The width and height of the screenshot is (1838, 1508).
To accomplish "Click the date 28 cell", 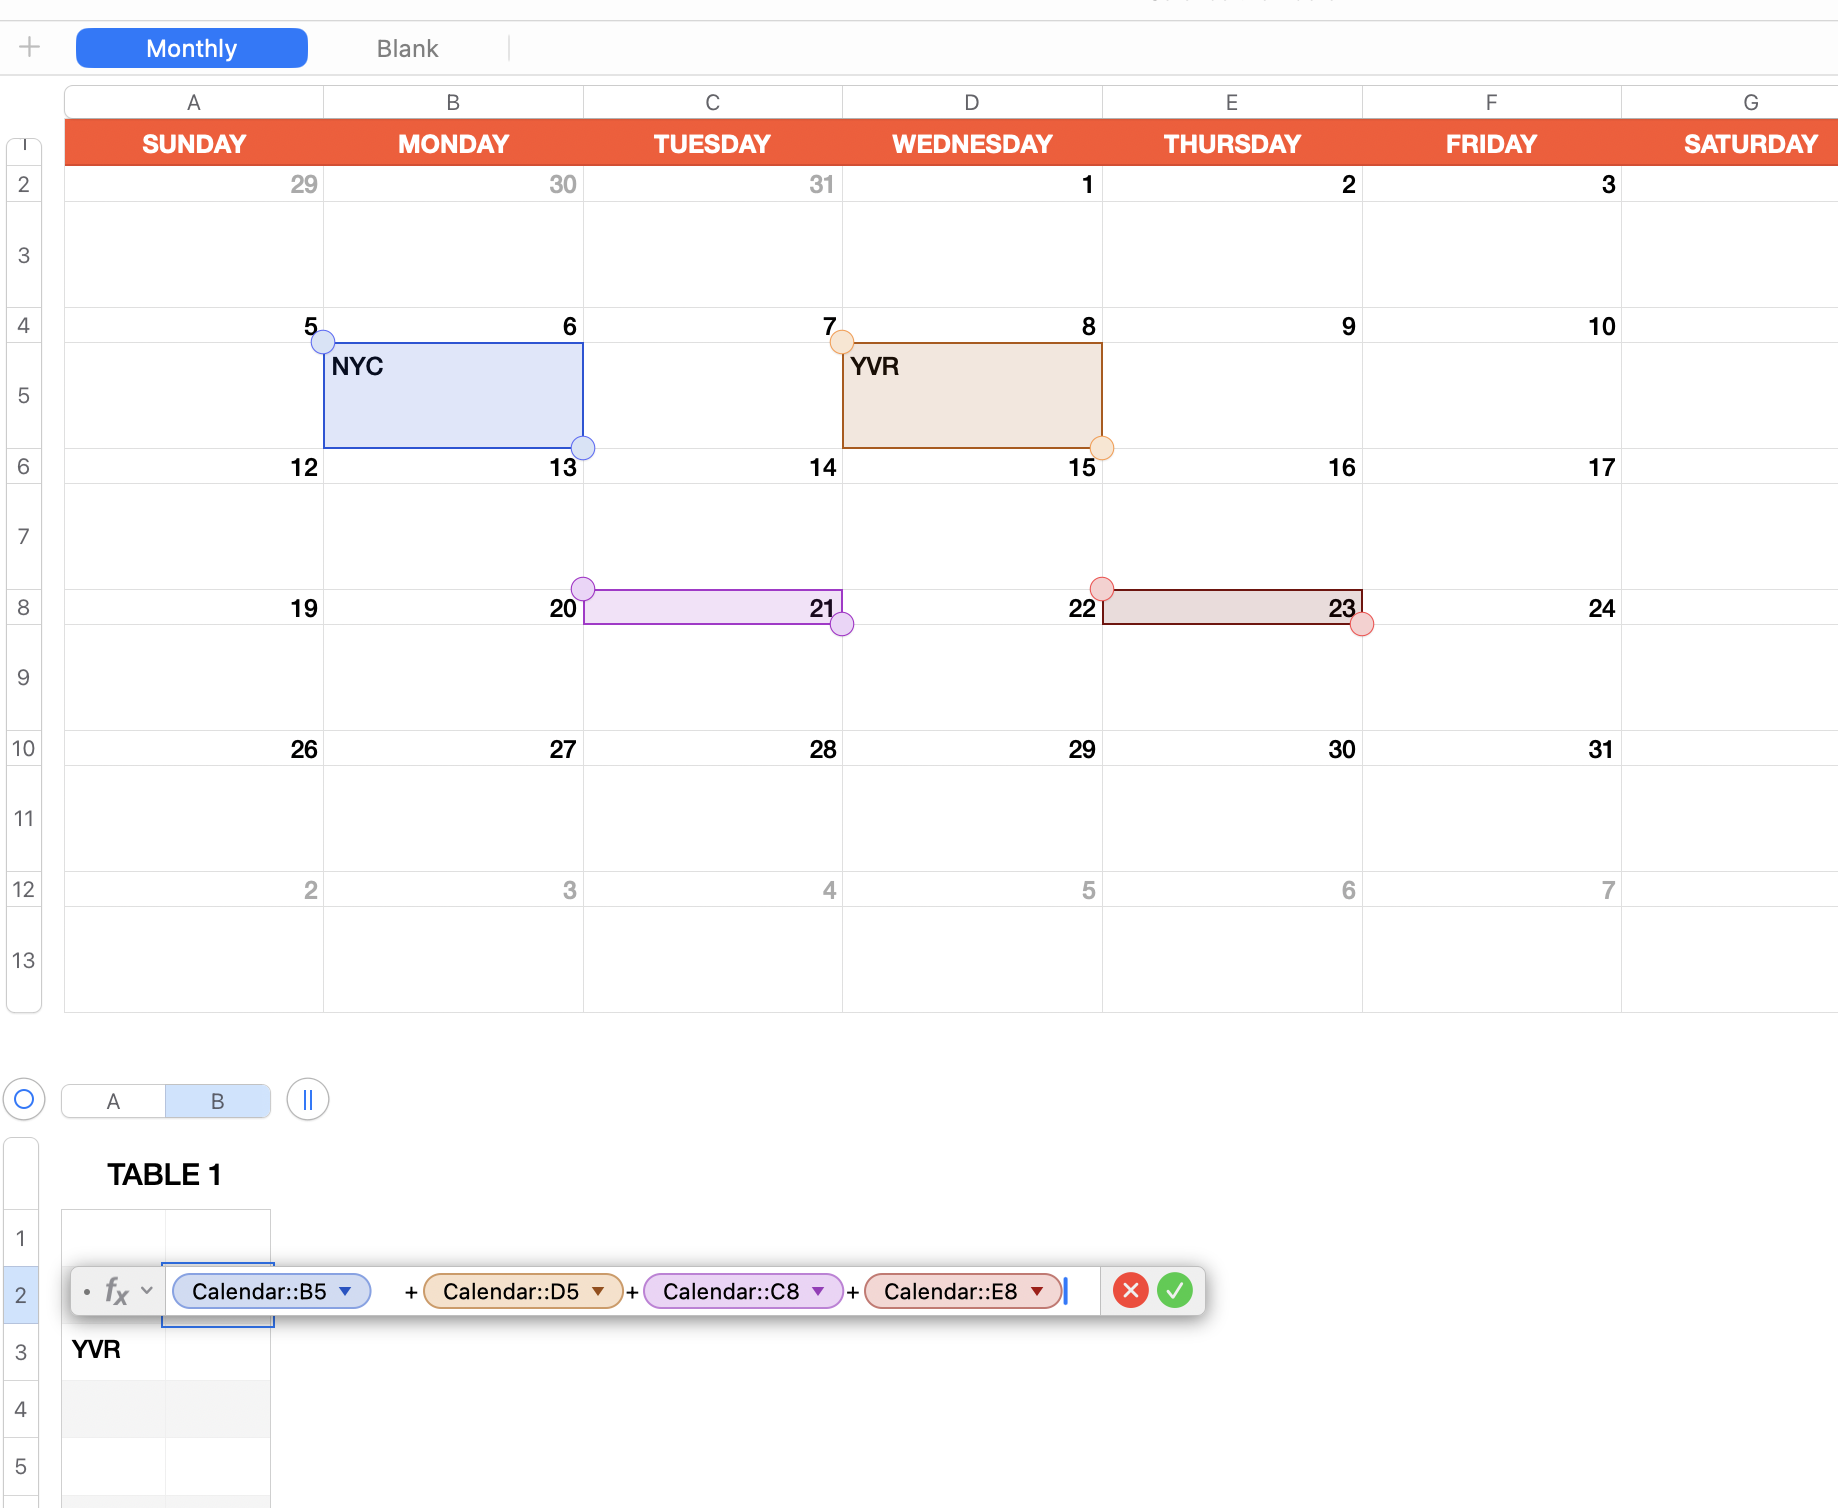I will pos(713,749).
